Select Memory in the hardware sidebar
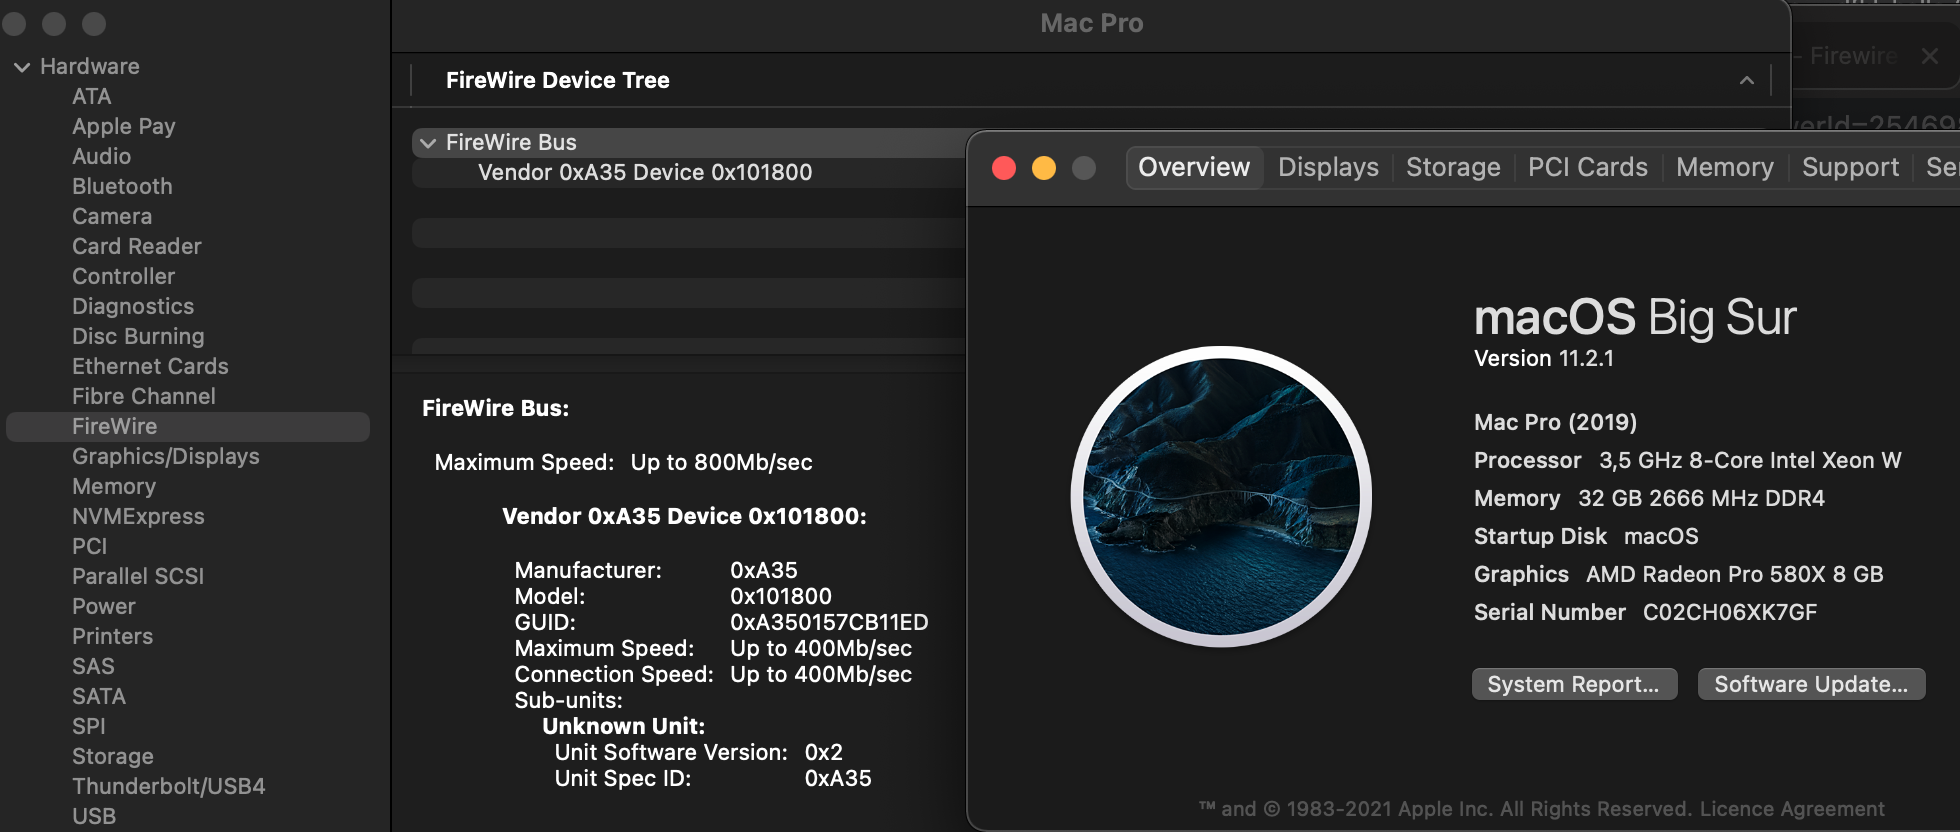 114,487
